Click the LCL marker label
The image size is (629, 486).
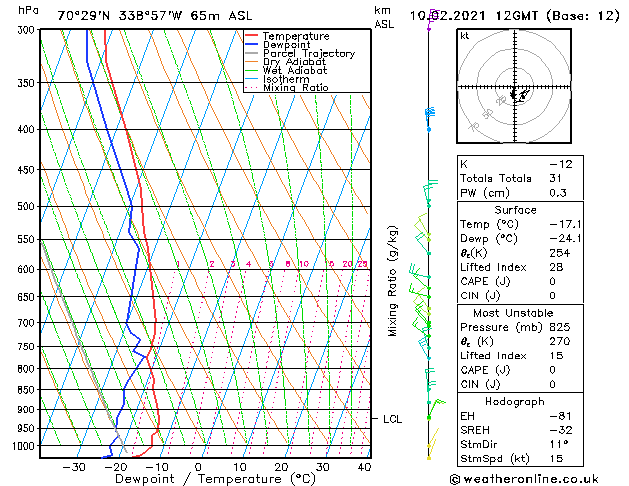point(392,419)
